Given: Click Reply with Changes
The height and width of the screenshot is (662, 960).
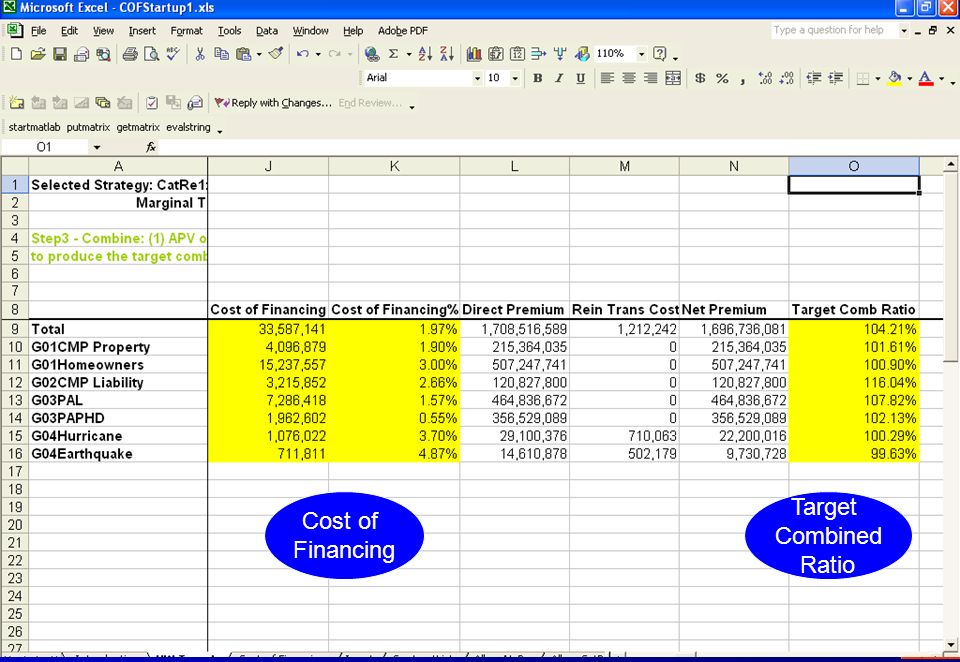Looking at the screenshot, I should [273, 103].
